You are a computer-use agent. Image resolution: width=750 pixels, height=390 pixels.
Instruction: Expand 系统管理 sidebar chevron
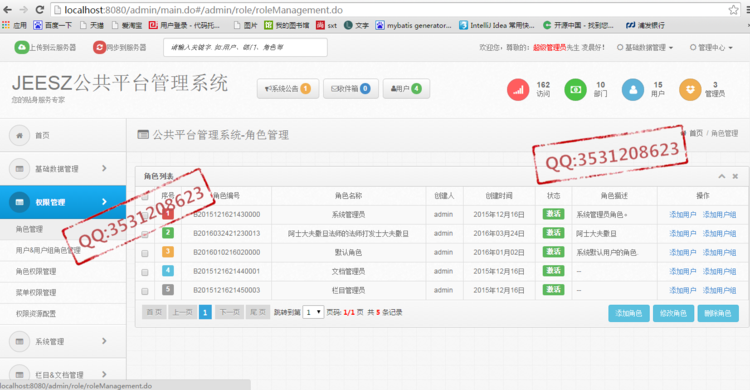tap(104, 341)
